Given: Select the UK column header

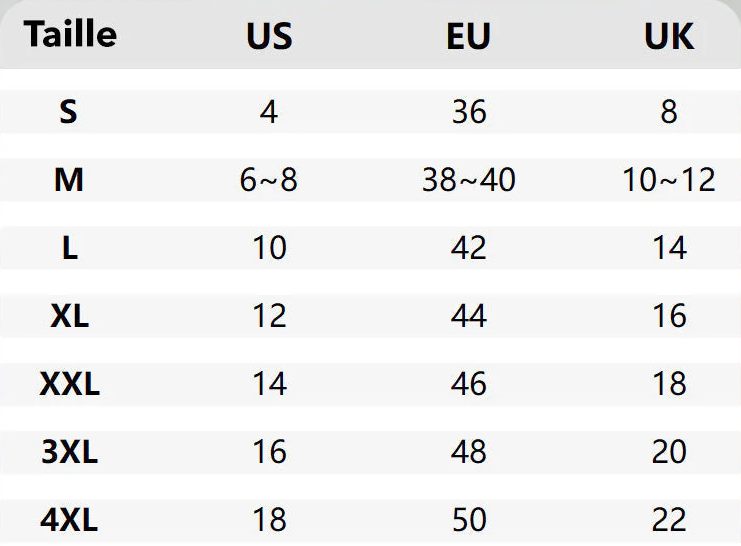Looking at the screenshot, I should 669,36.
